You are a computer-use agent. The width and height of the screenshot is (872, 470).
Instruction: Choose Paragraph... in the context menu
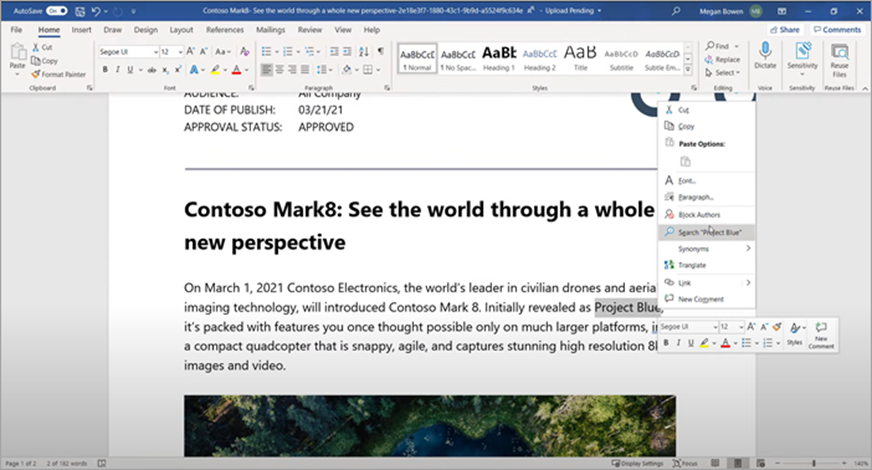point(706,197)
